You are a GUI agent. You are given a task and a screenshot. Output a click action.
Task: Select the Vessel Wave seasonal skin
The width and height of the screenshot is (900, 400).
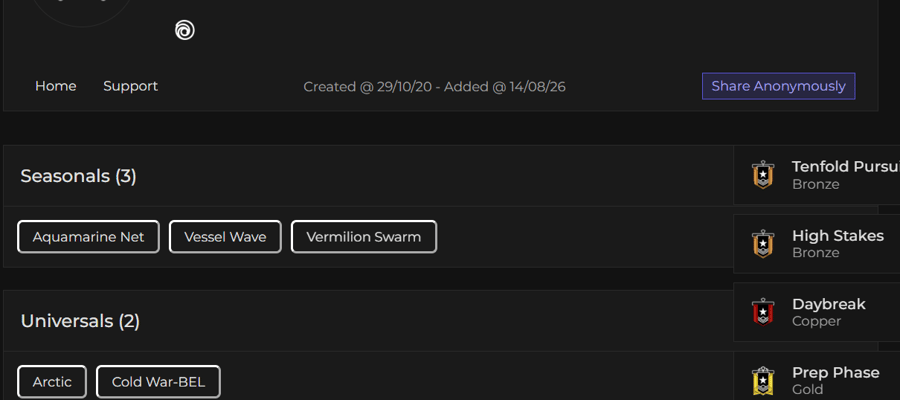225,236
